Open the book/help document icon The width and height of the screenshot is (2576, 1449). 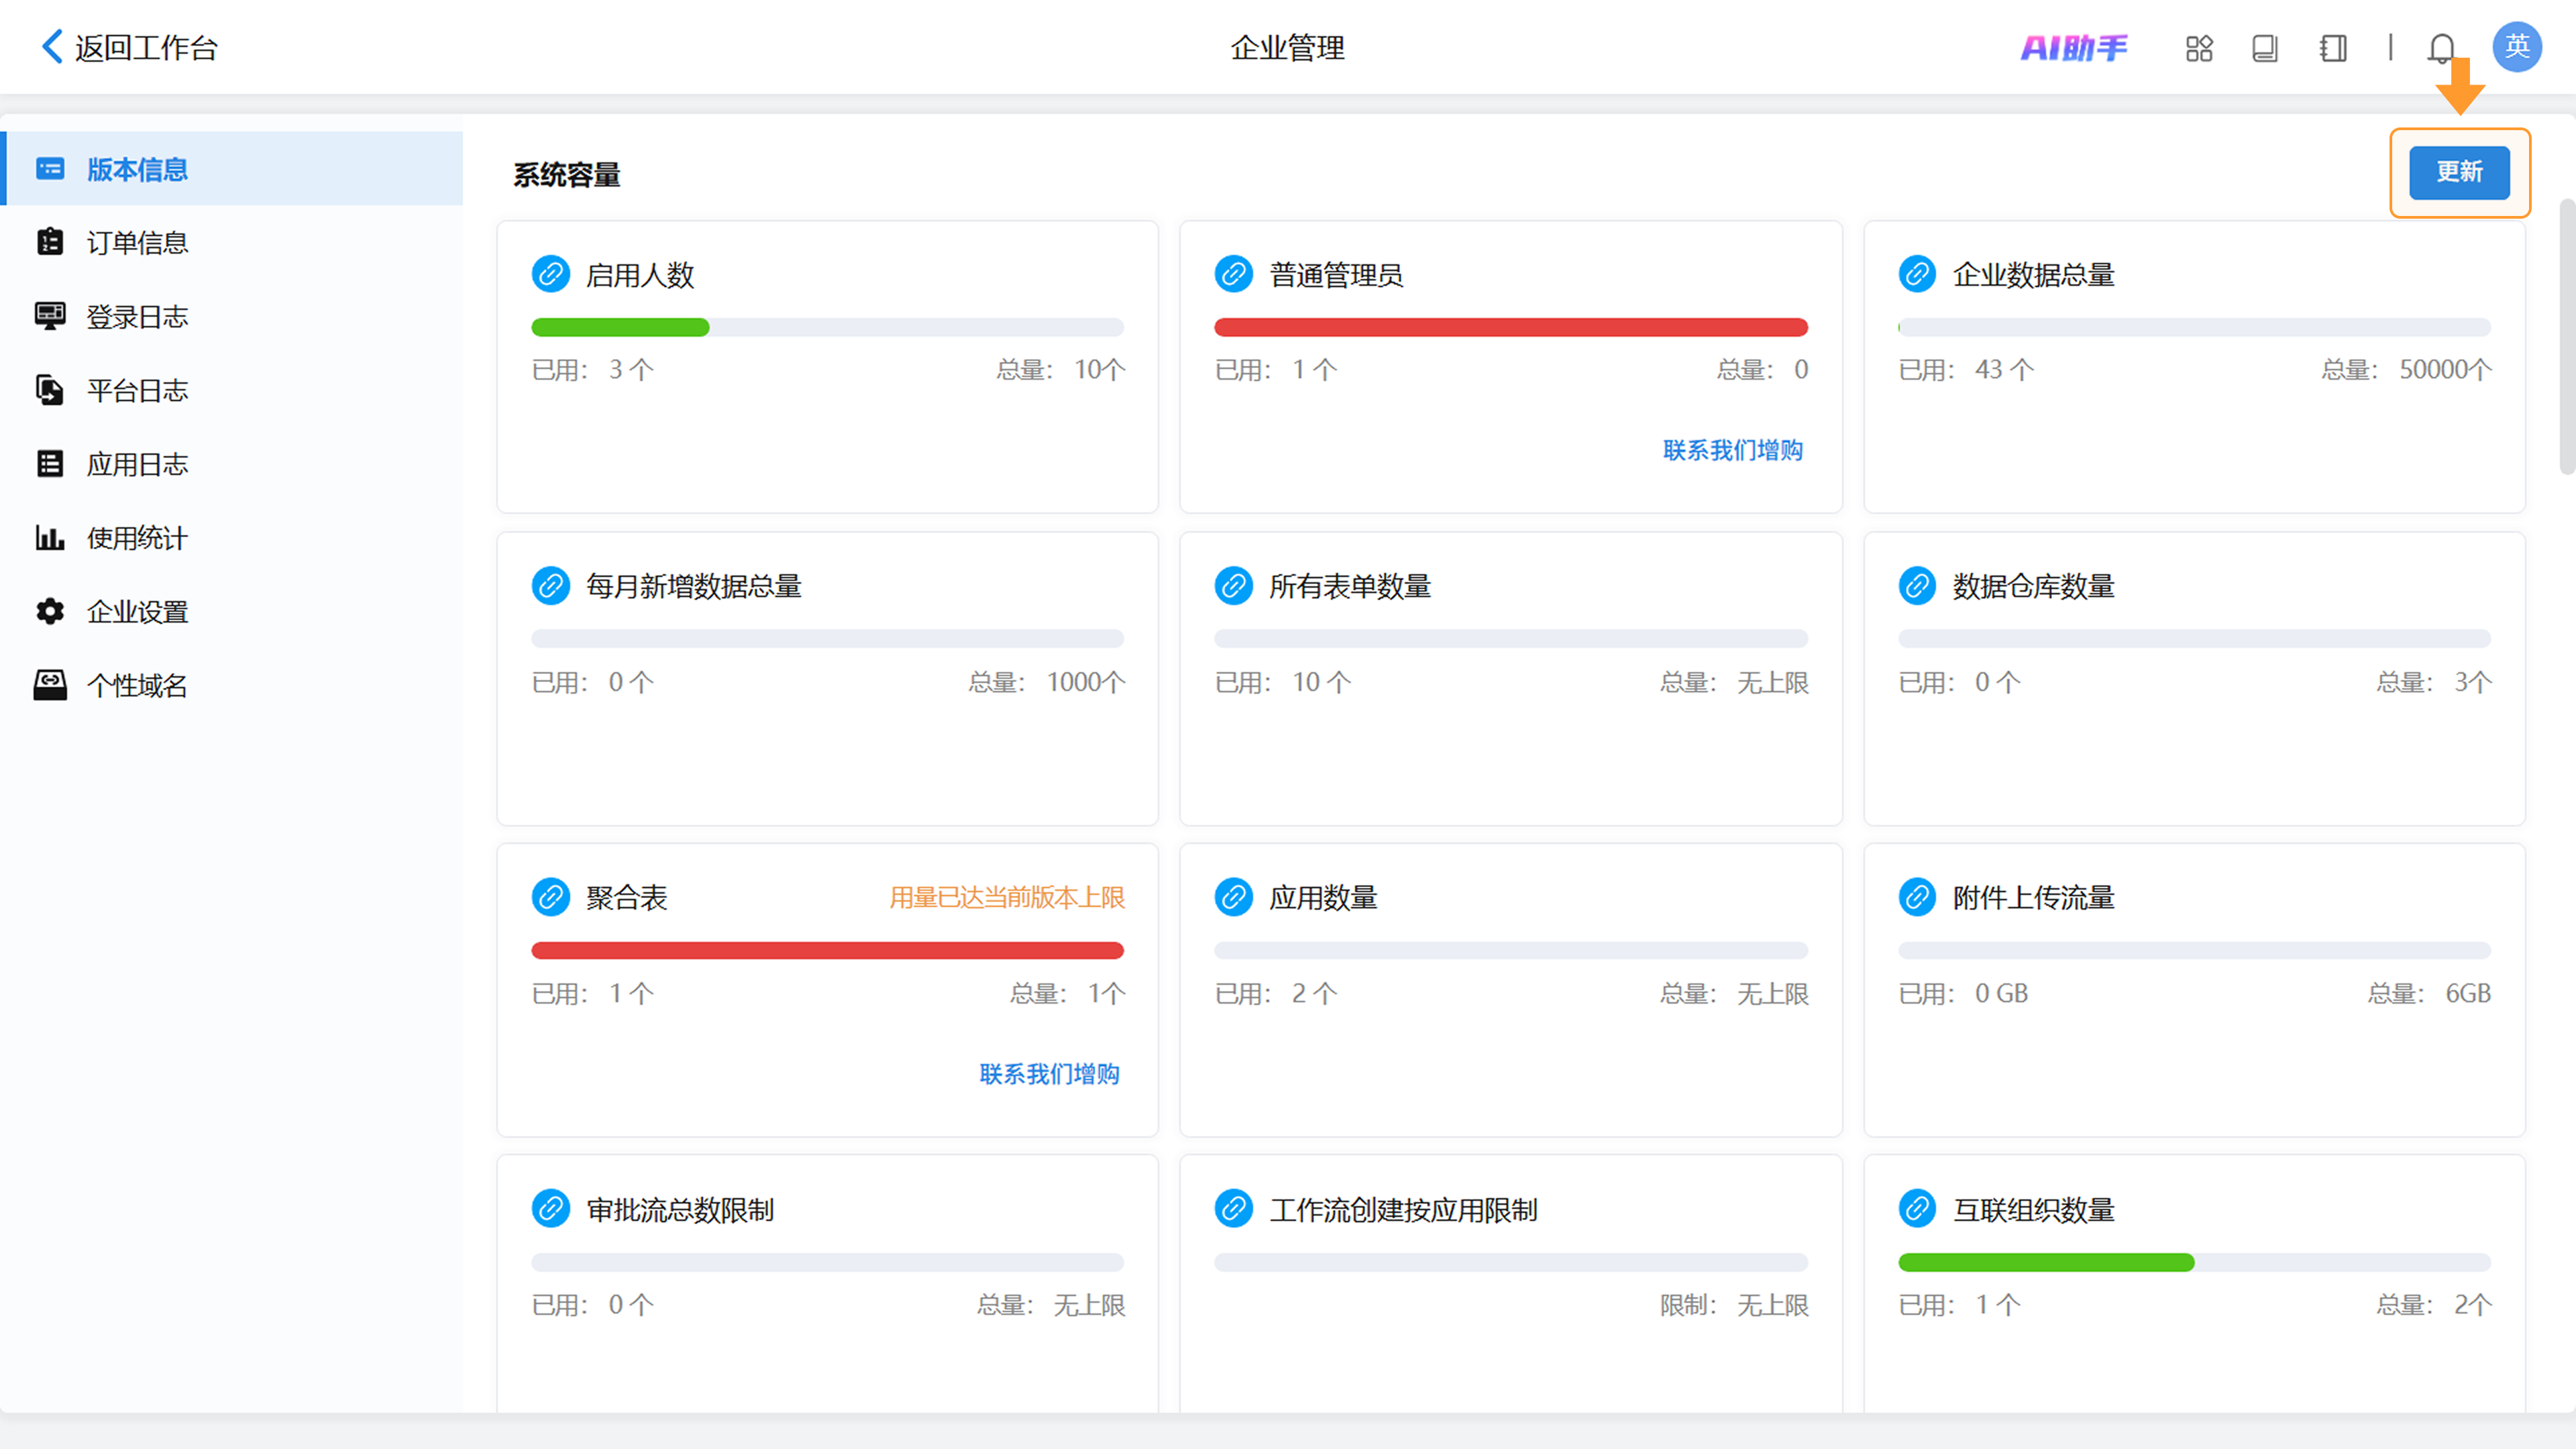[x=2265, y=48]
